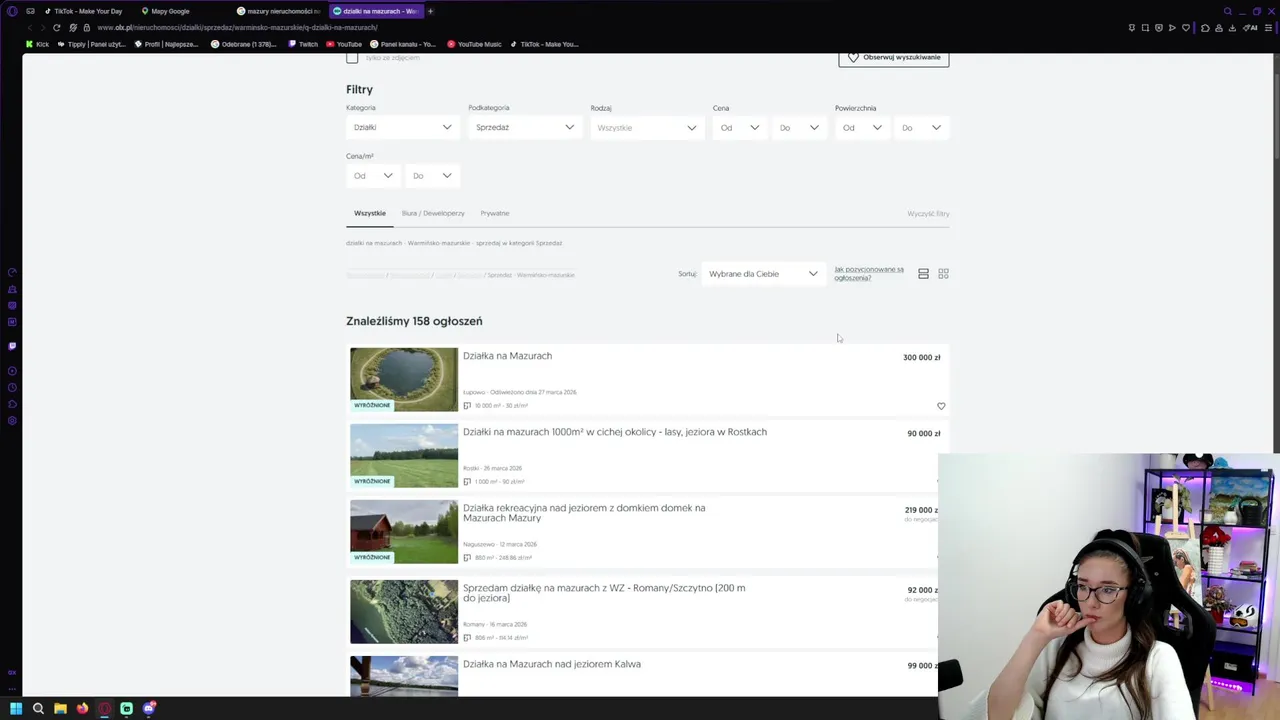Open Discord from the taskbar
Viewport: 1280px width, 720px height.
149,708
